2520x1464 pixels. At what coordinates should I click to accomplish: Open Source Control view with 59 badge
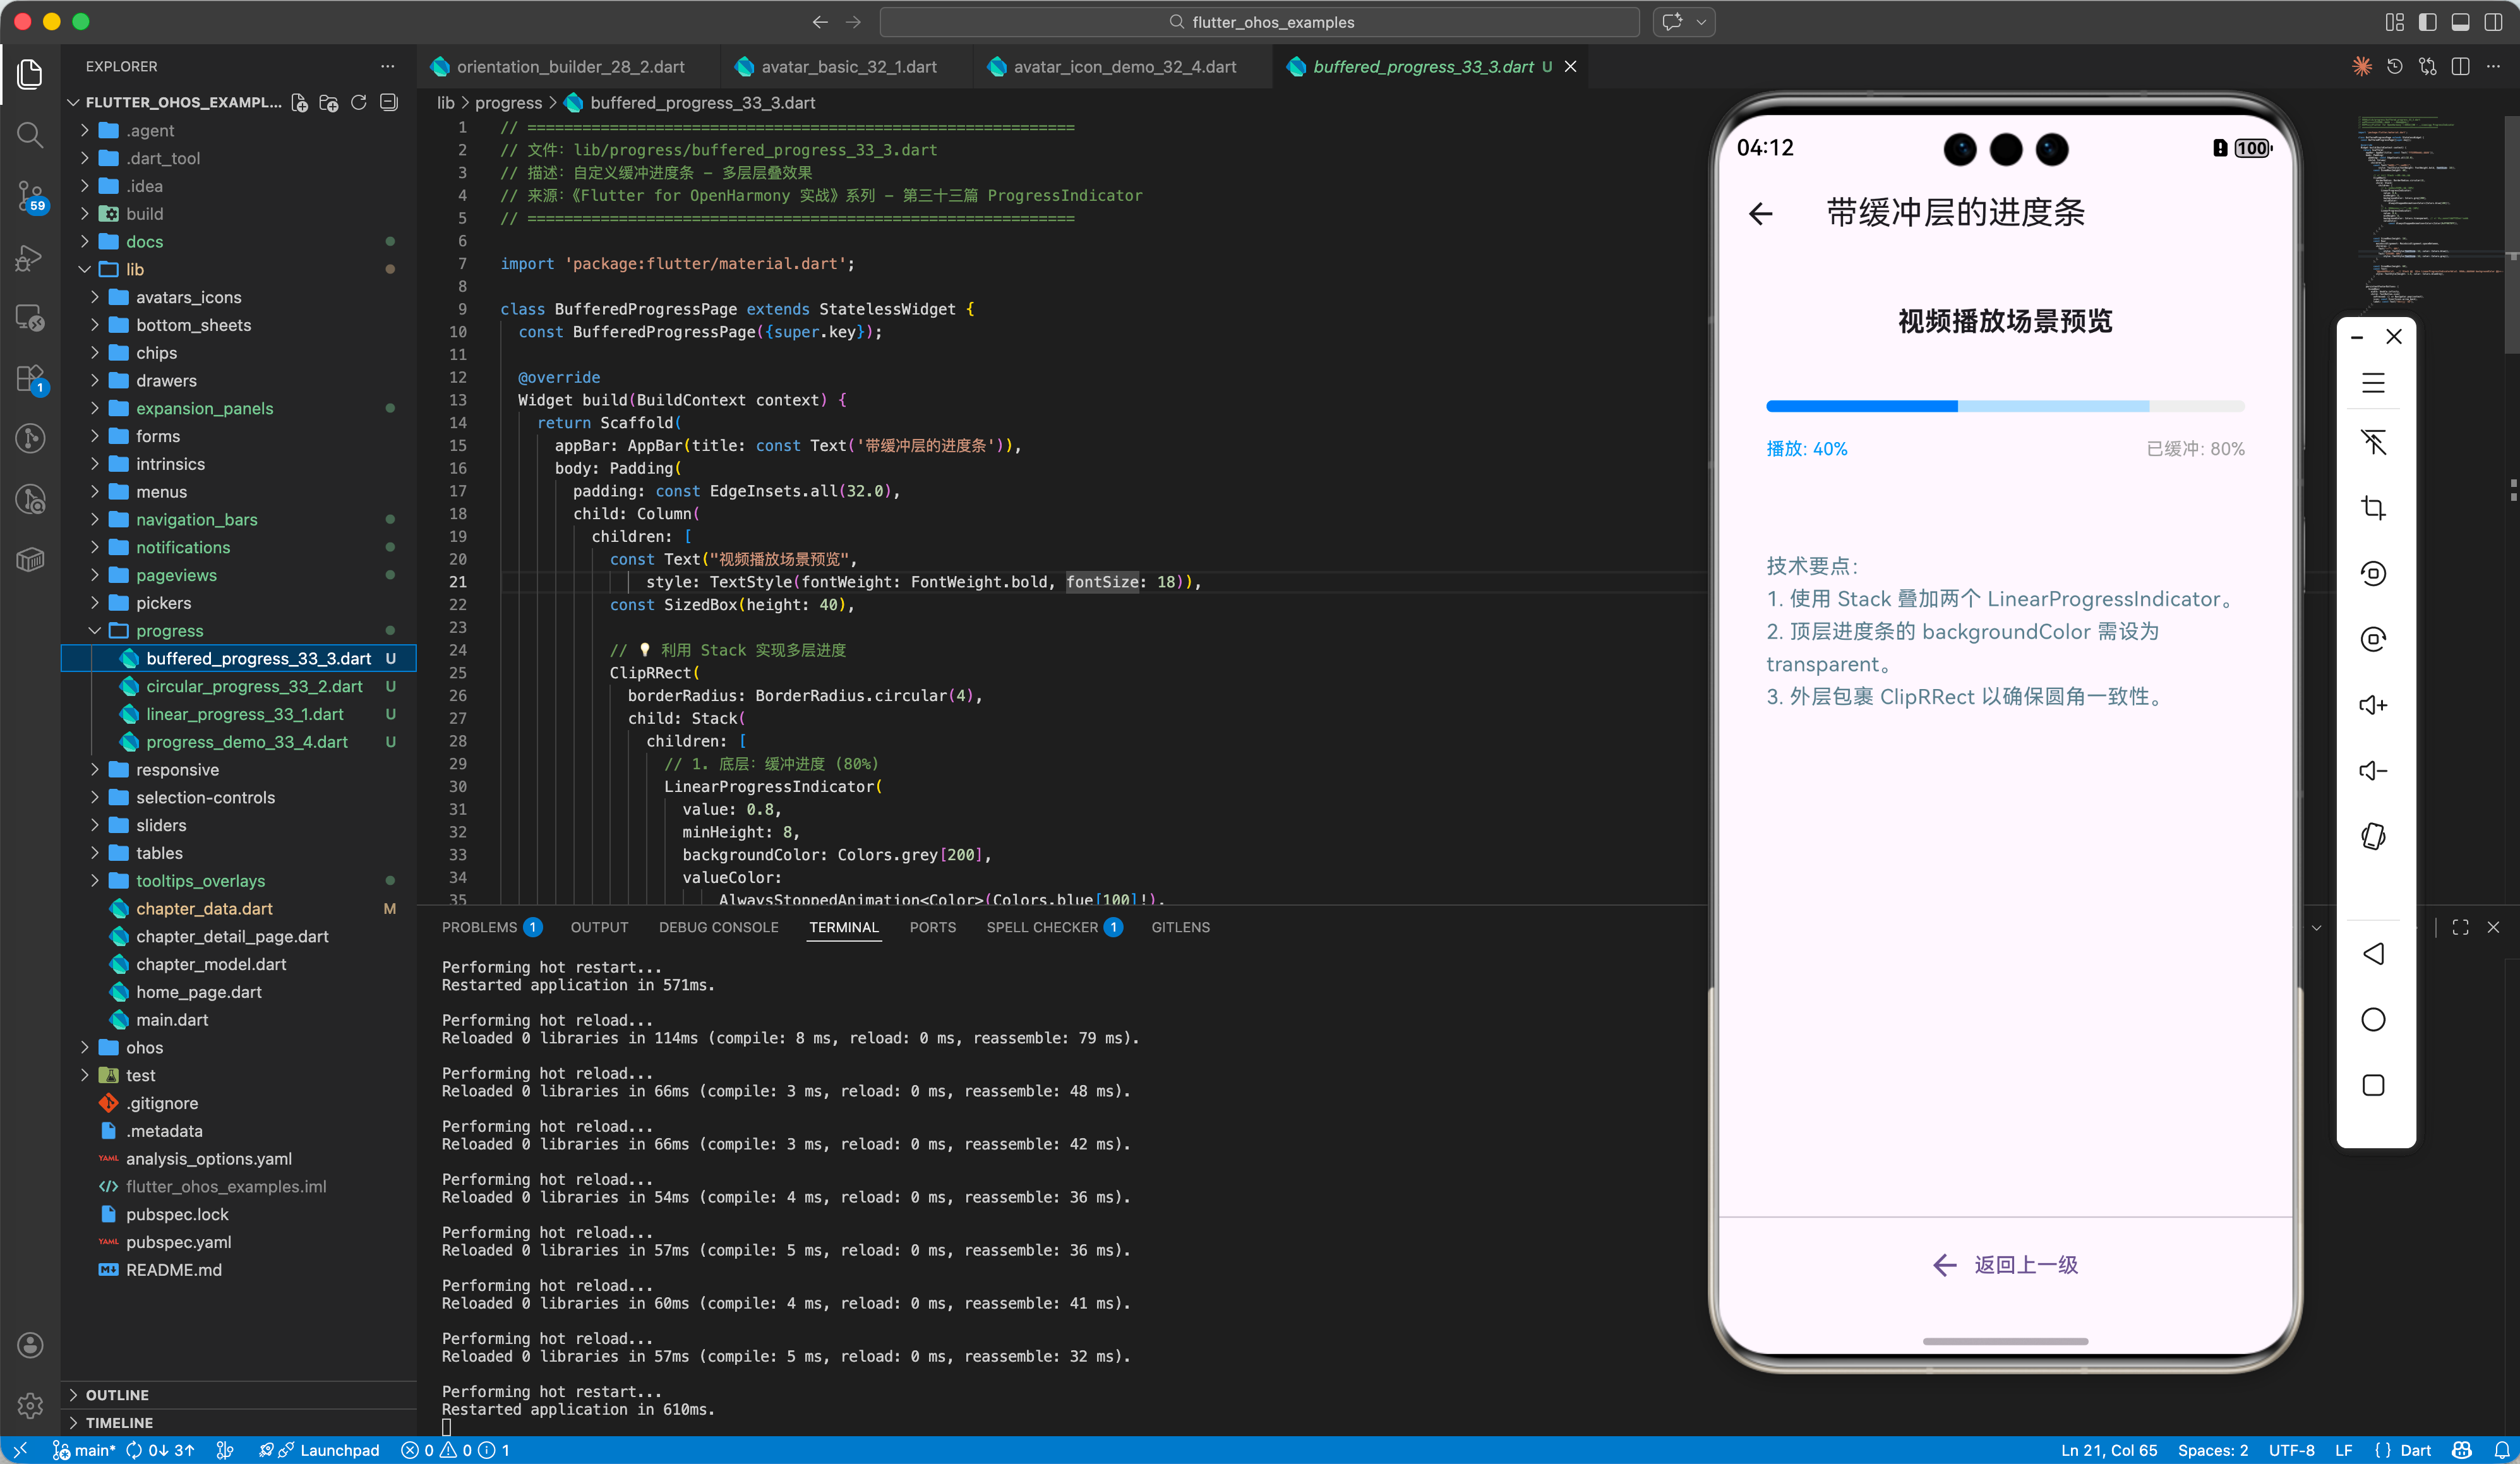pyautogui.click(x=30, y=194)
